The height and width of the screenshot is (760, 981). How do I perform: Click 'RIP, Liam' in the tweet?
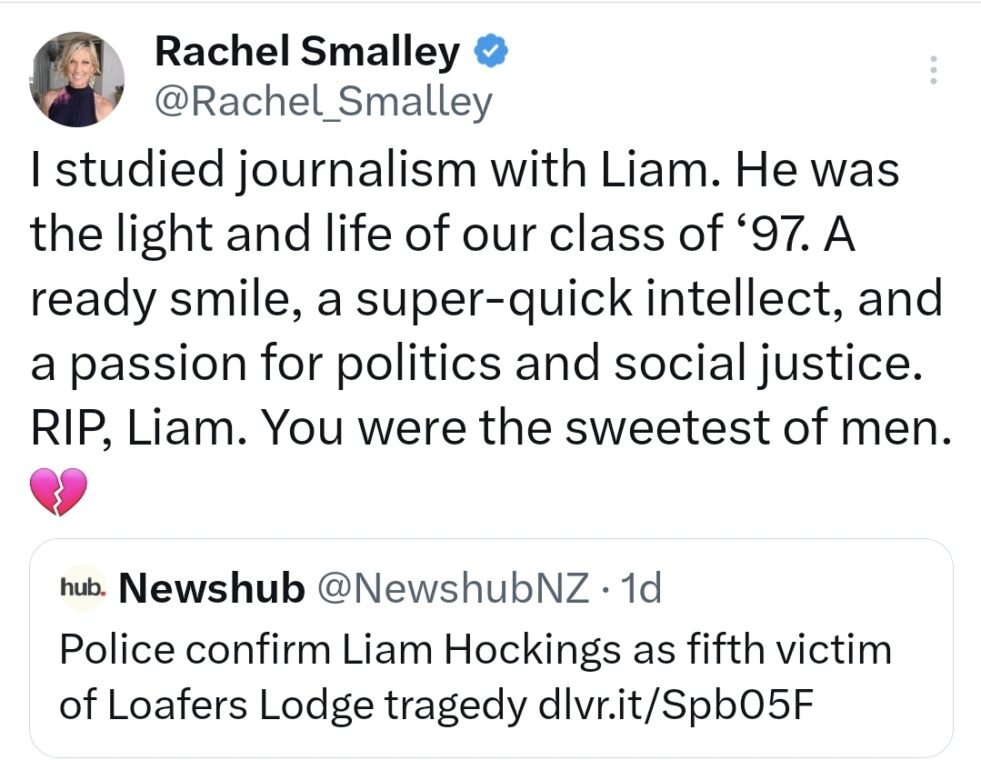tap(136, 429)
